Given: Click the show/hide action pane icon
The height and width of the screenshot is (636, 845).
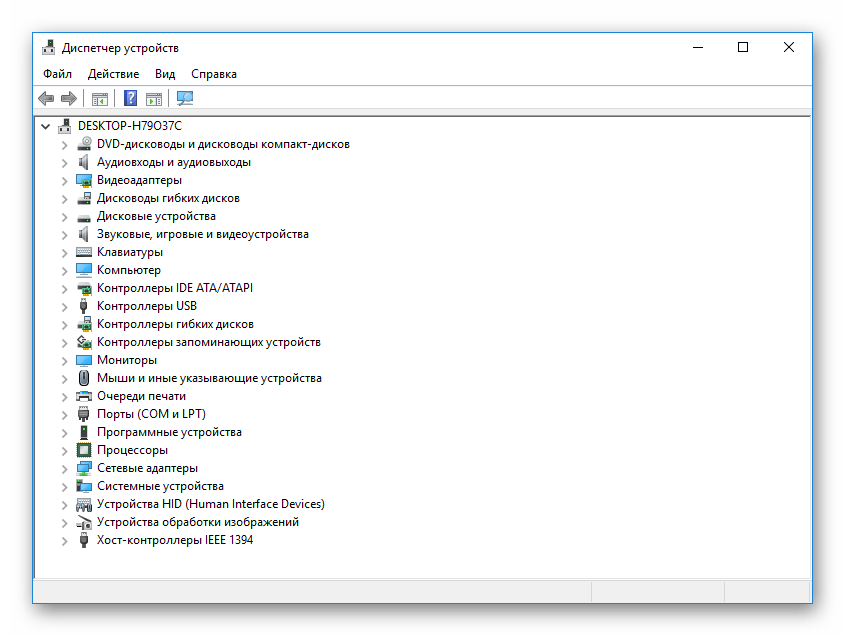Looking at the screenshot, I should click(x=154, y=98).
